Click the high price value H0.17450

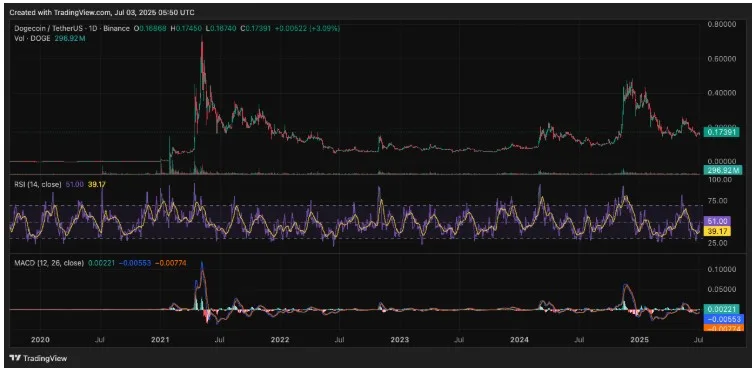pyautogui.click(x=187, y=29)
